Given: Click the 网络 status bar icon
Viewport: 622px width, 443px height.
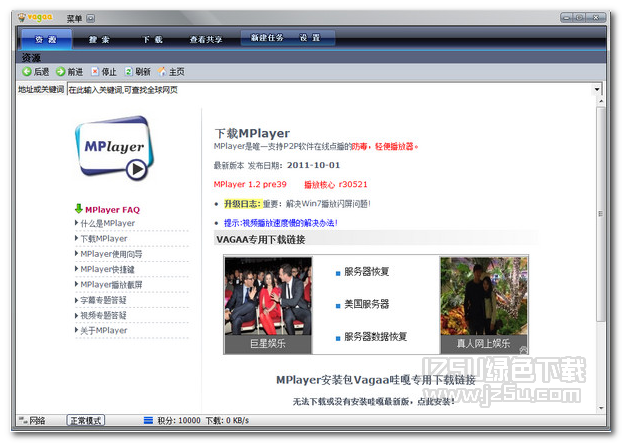Looking at the screenshot, I should pyautogui.click(x=23, y=420).
